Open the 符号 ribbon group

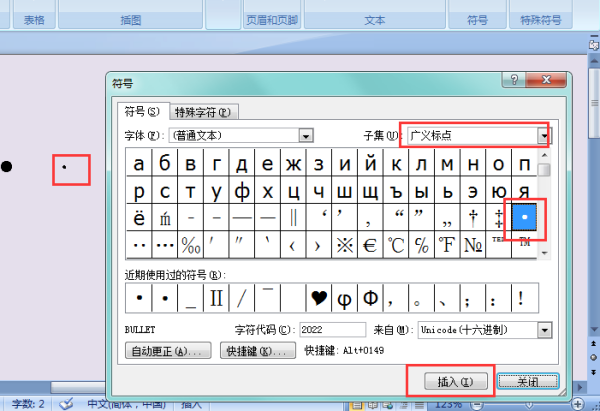477,20
